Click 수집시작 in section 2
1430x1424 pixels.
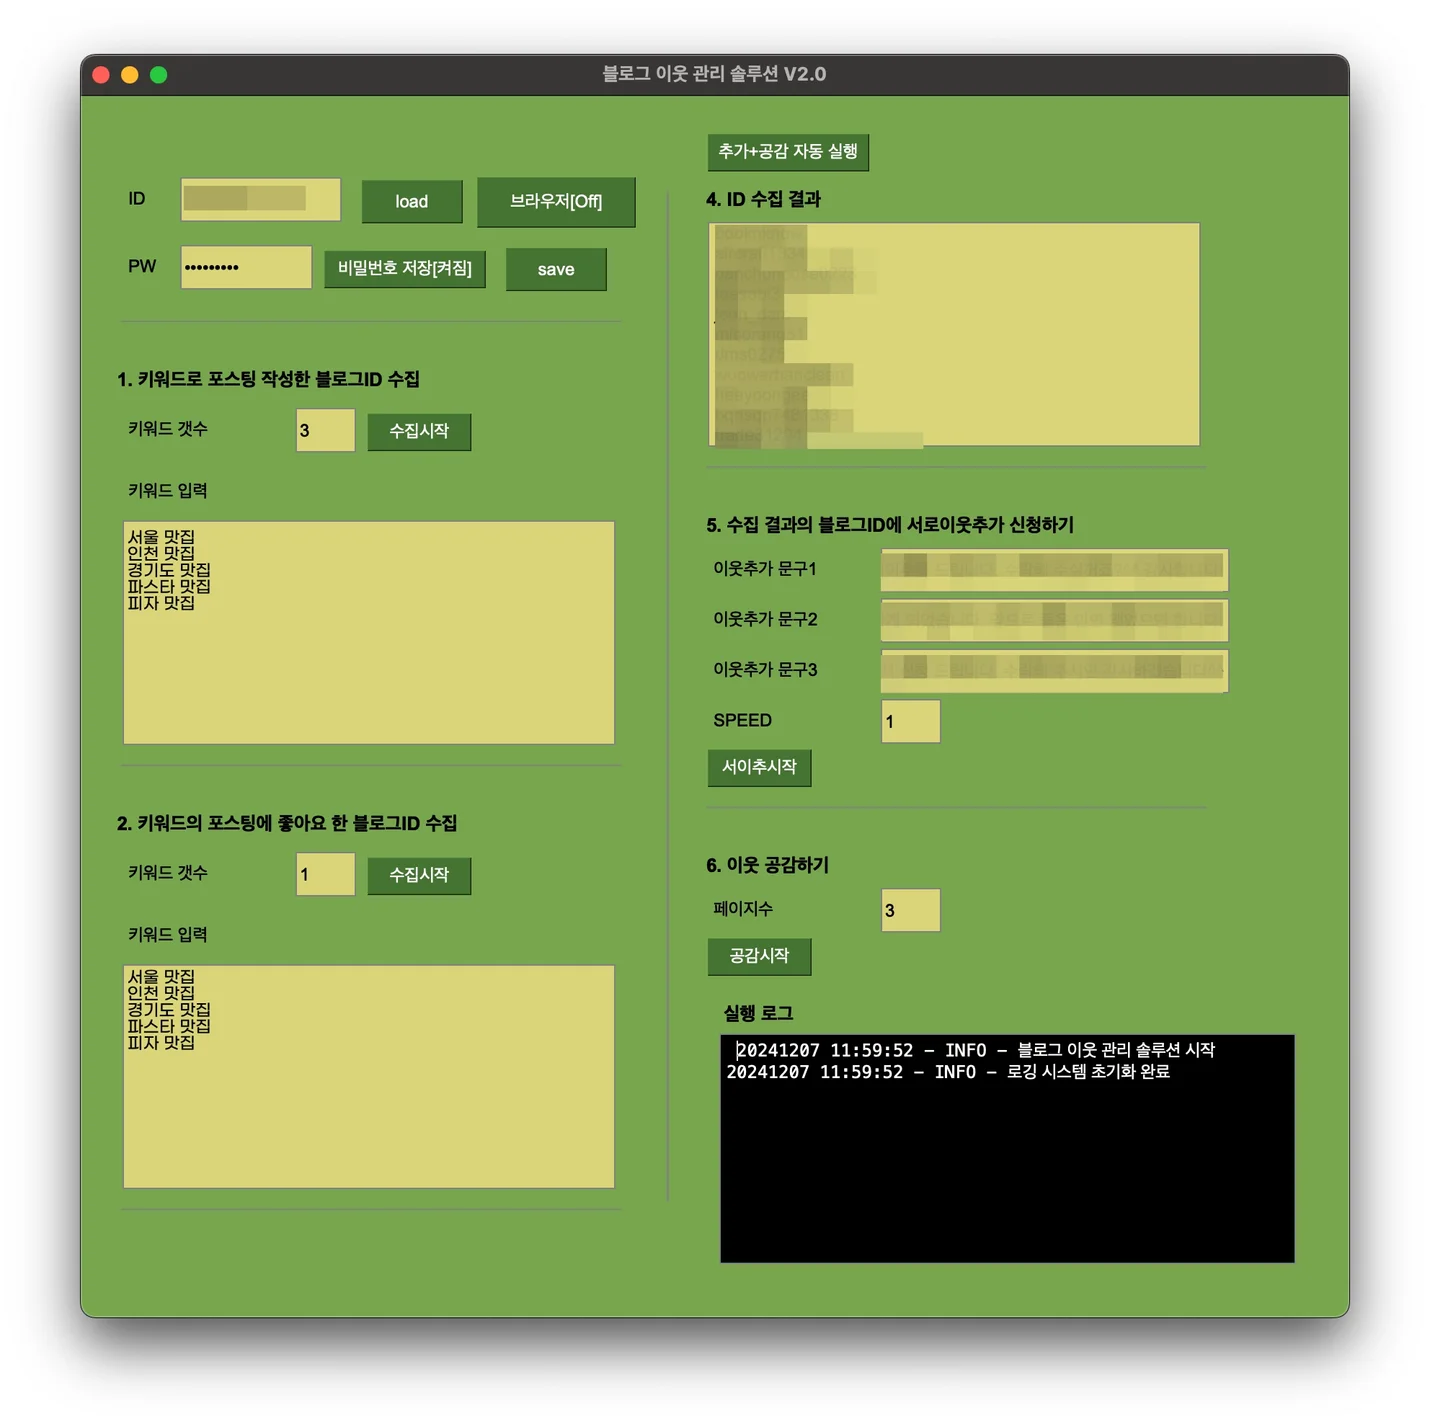[419, 876]
